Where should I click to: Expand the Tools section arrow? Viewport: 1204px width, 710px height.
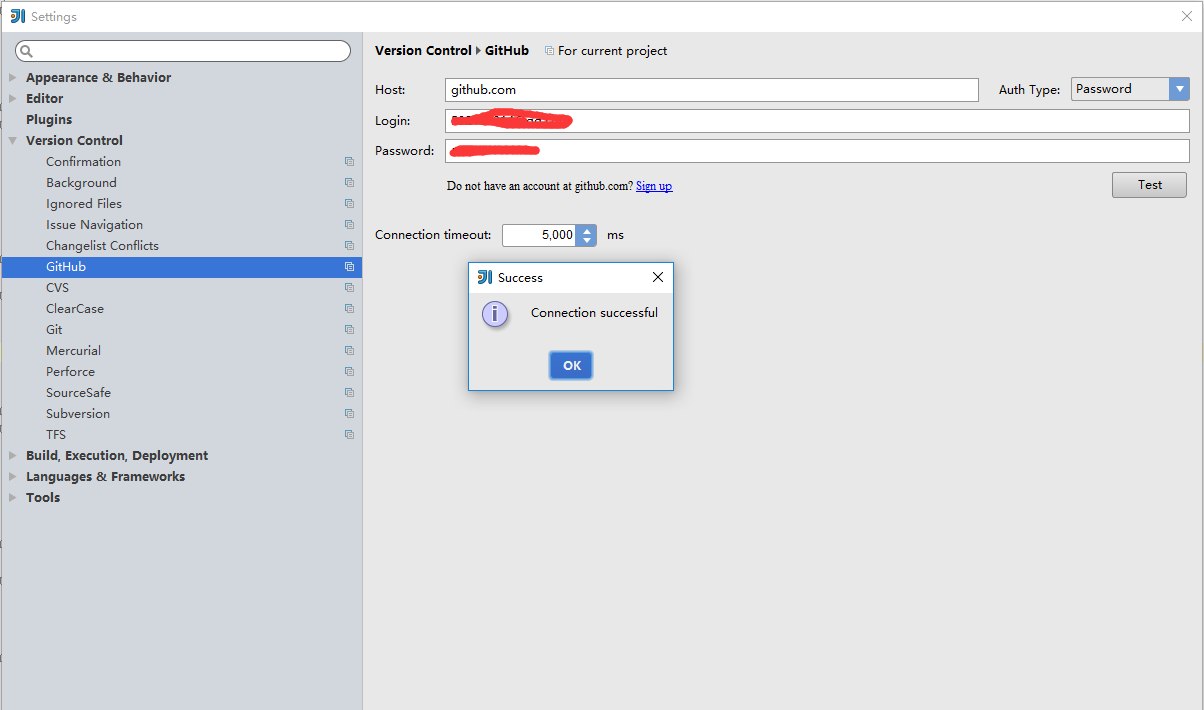(13, 497)
